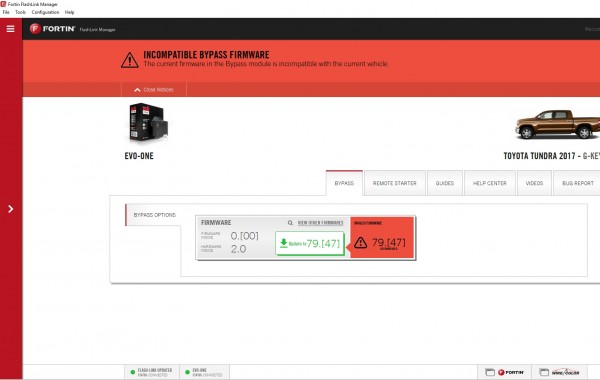Switch to the Remote Starter tab

tap(395, 183)
